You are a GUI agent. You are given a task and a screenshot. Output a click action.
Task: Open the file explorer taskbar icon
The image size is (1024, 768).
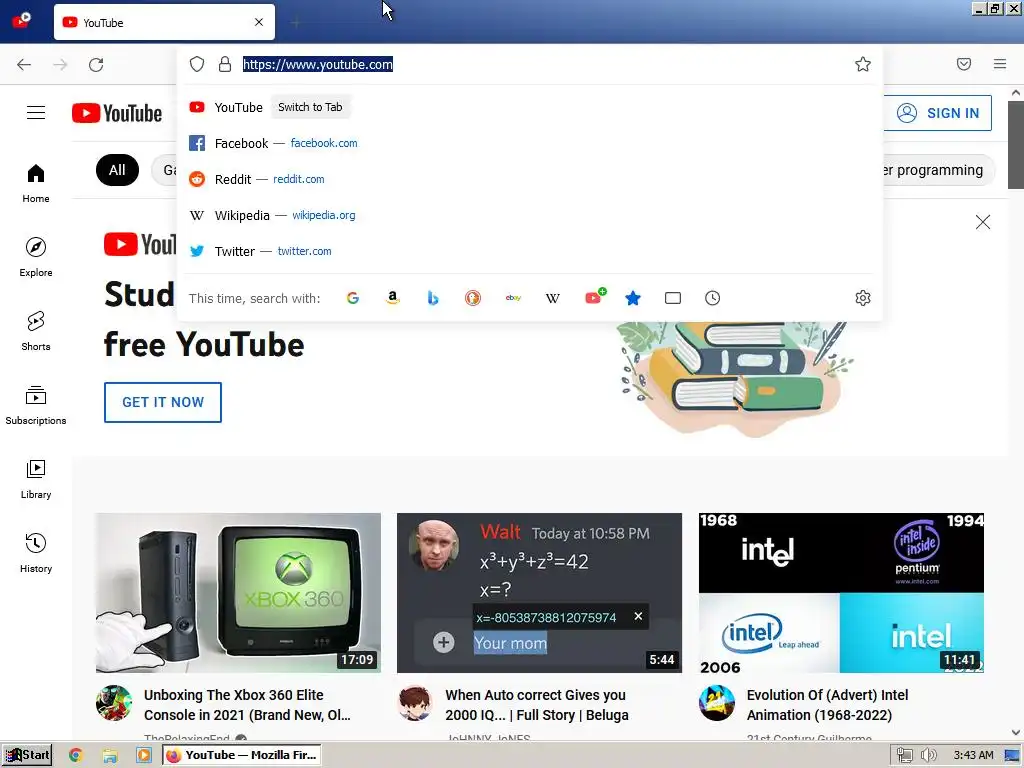[x=110, y=755]
